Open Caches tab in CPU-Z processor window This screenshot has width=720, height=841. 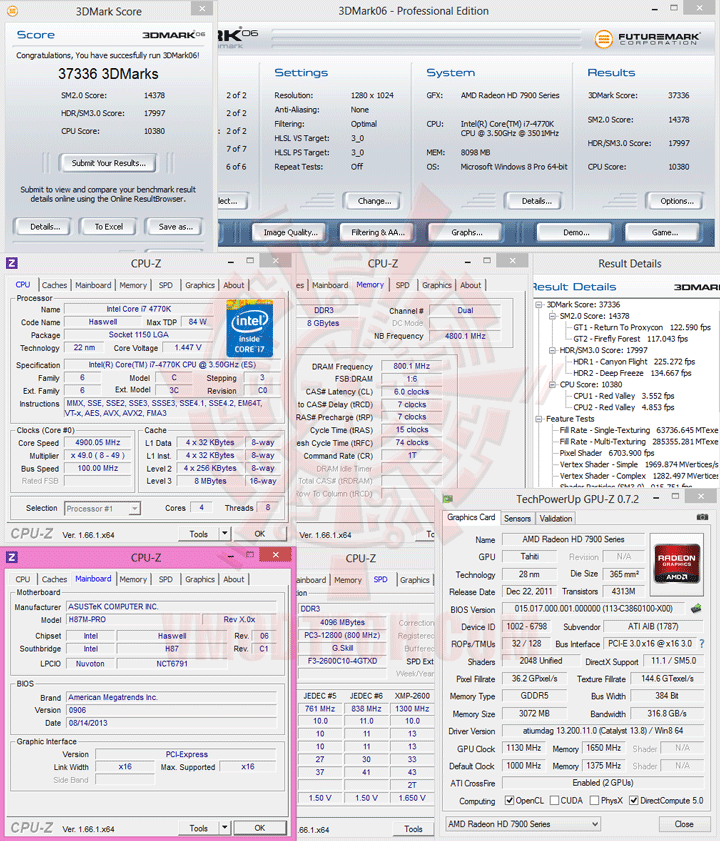click(x=54, y=285)
